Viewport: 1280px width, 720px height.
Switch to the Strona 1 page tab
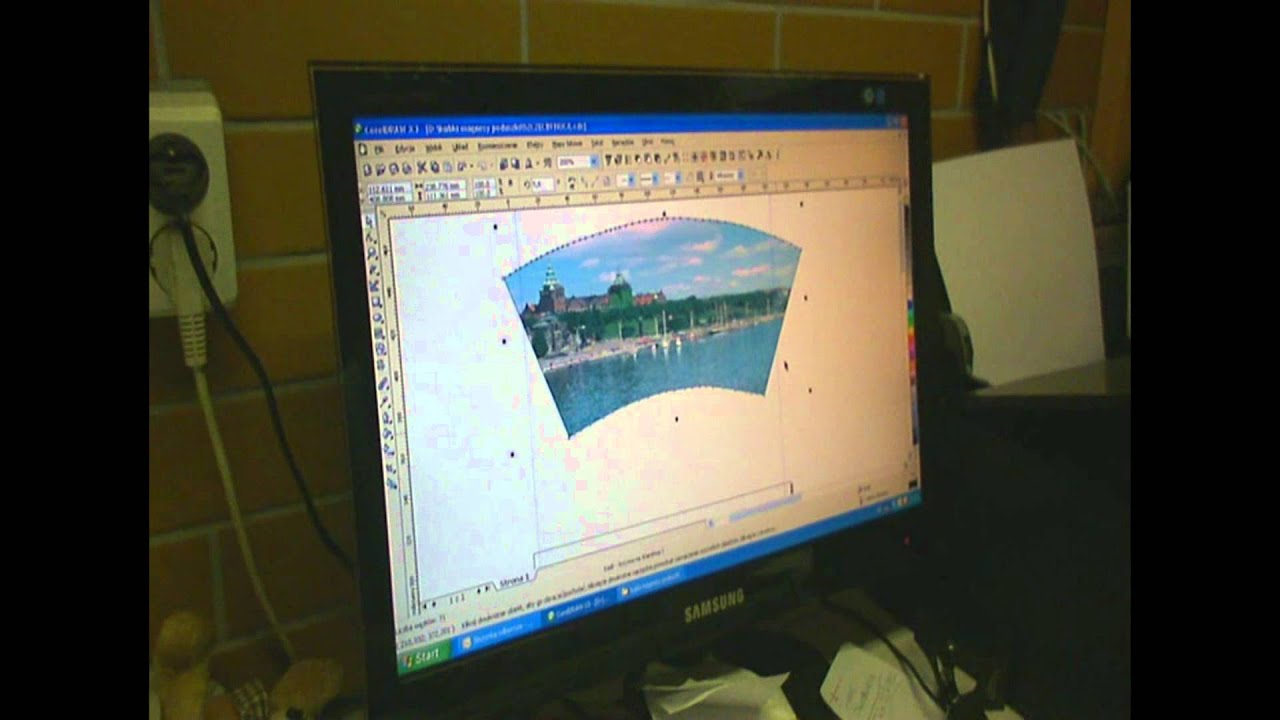pos(512,580)
